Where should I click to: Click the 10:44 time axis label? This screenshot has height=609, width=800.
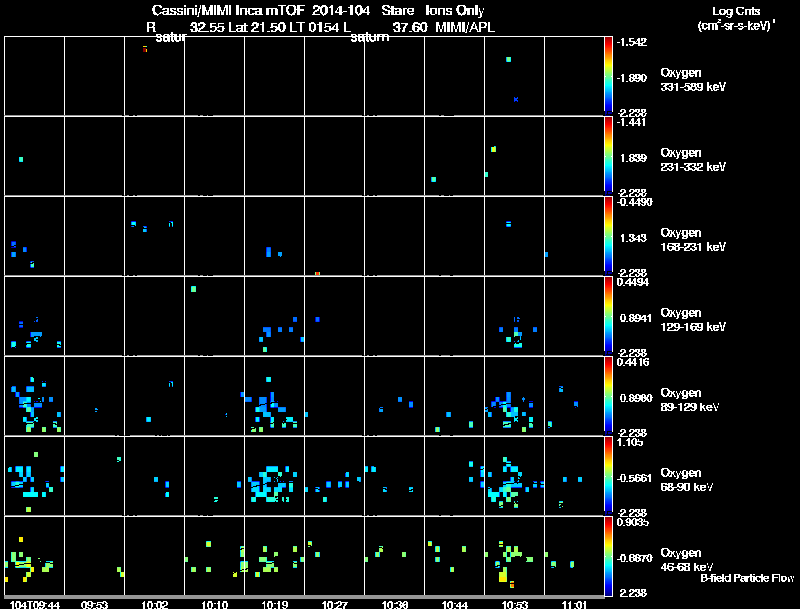tap(455, 605)
